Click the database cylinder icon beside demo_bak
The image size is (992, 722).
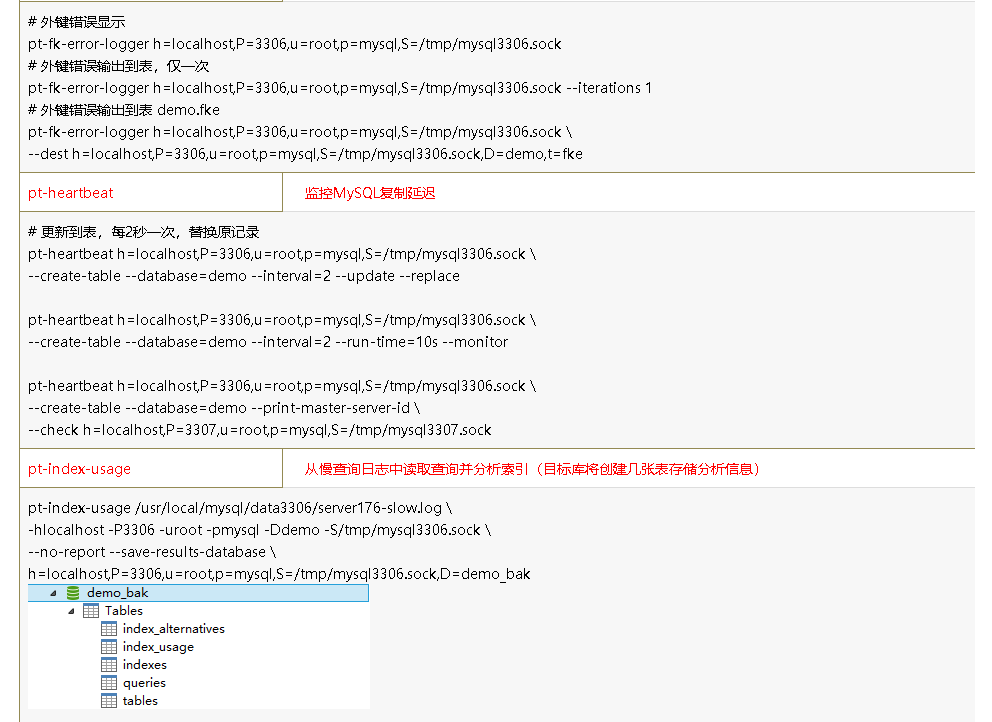point(72,592)
